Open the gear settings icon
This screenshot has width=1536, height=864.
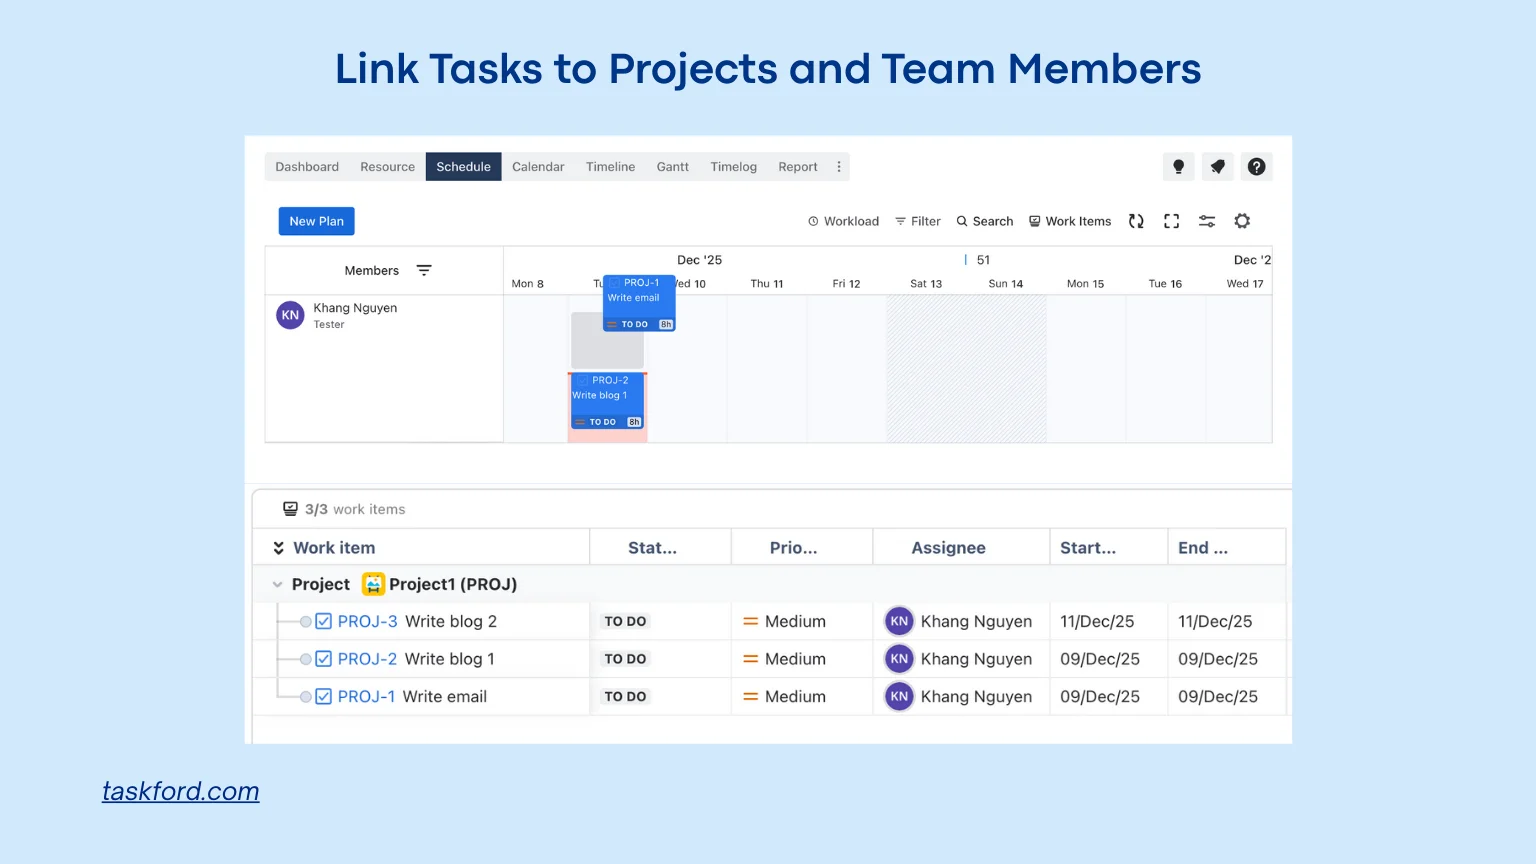[x=1242, y=221]
